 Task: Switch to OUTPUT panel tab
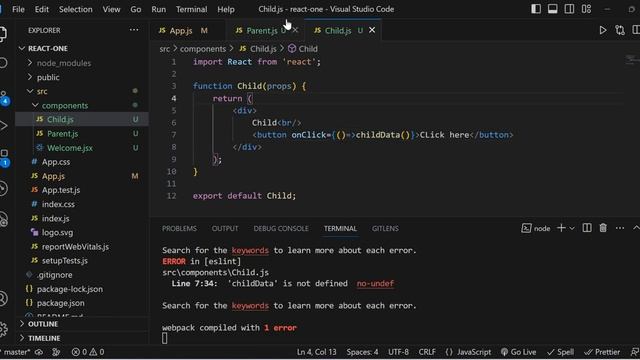tap(225, 229)
